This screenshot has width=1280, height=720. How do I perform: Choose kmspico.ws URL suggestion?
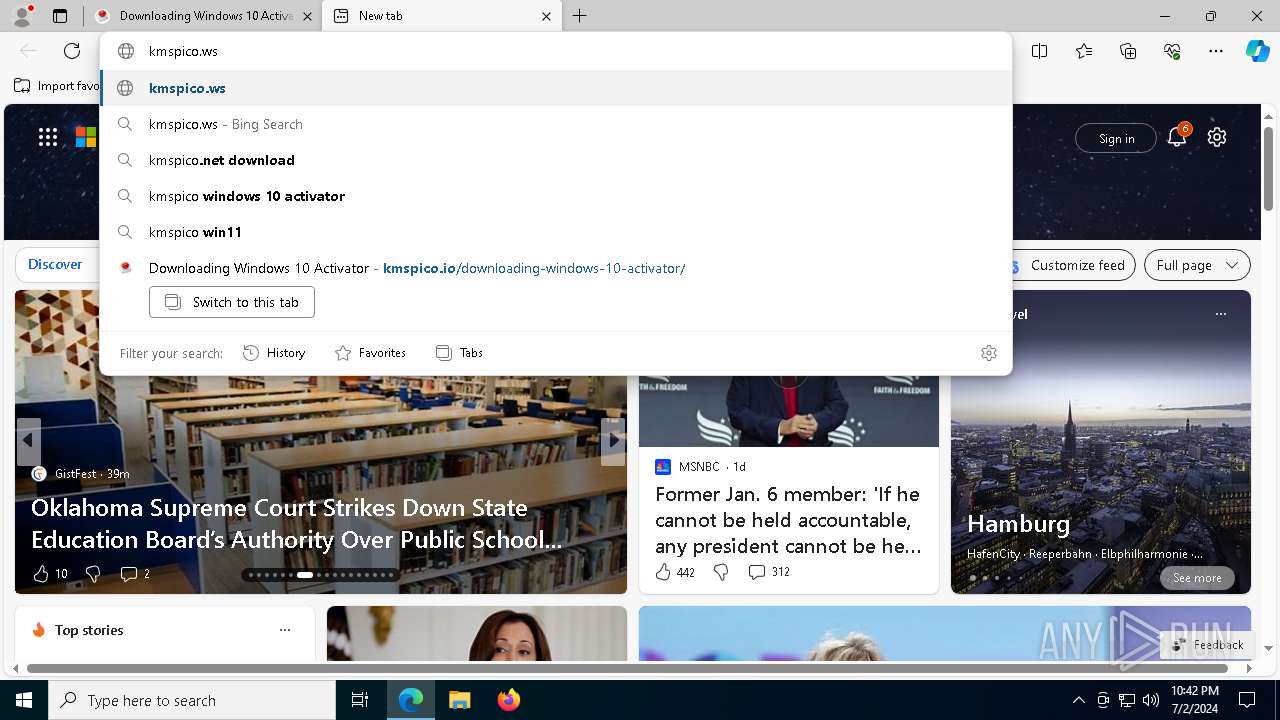click(556, 88)
